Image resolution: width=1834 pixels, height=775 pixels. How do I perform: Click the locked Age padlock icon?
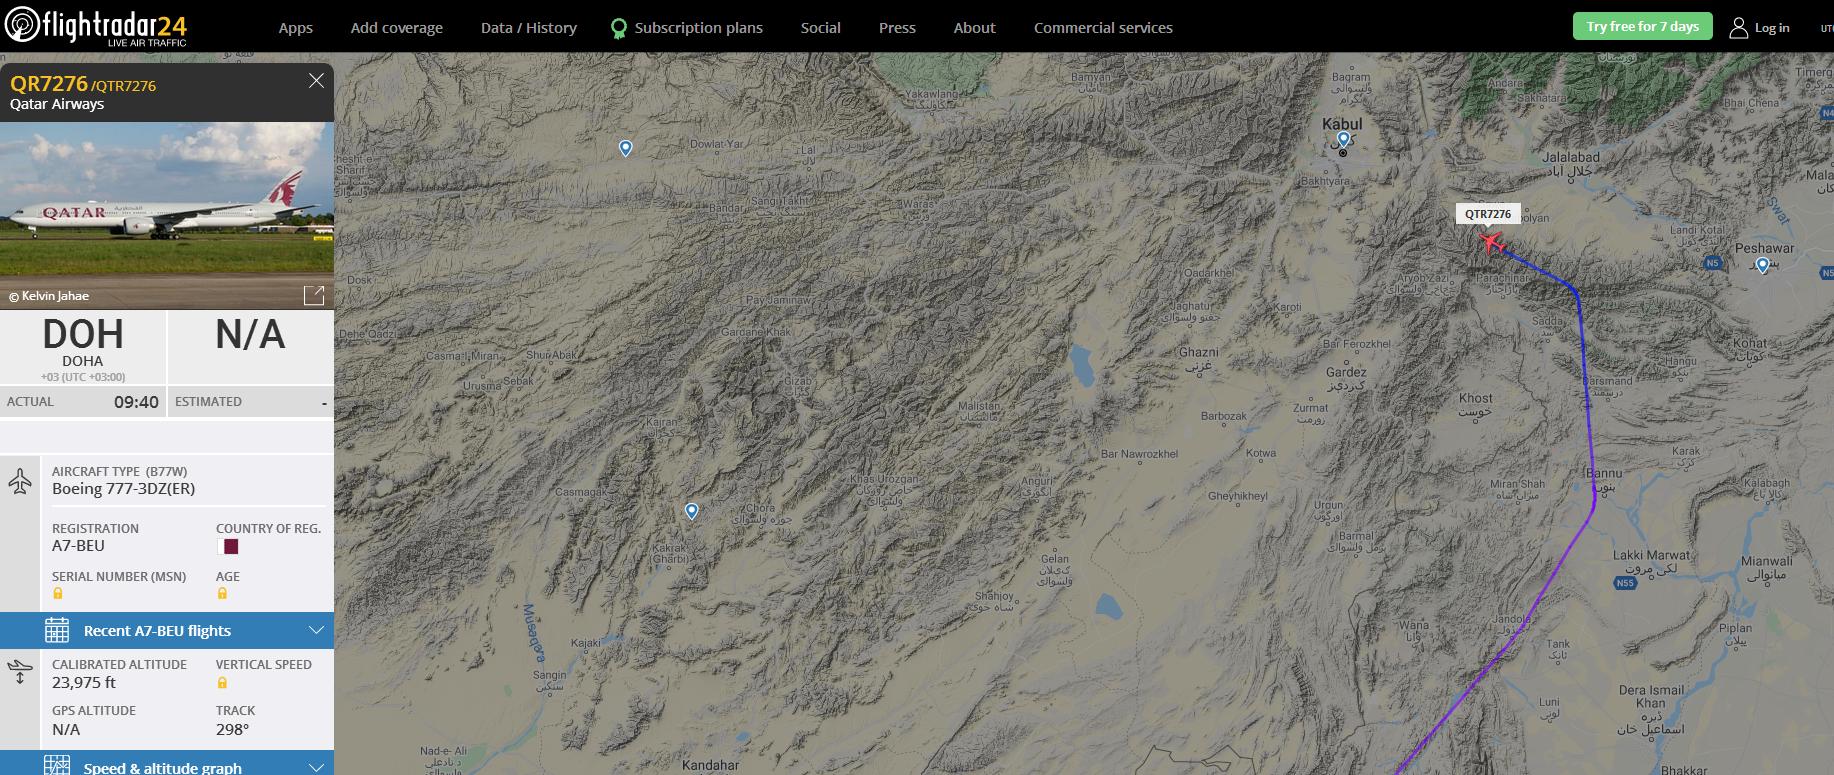[222, 594]
